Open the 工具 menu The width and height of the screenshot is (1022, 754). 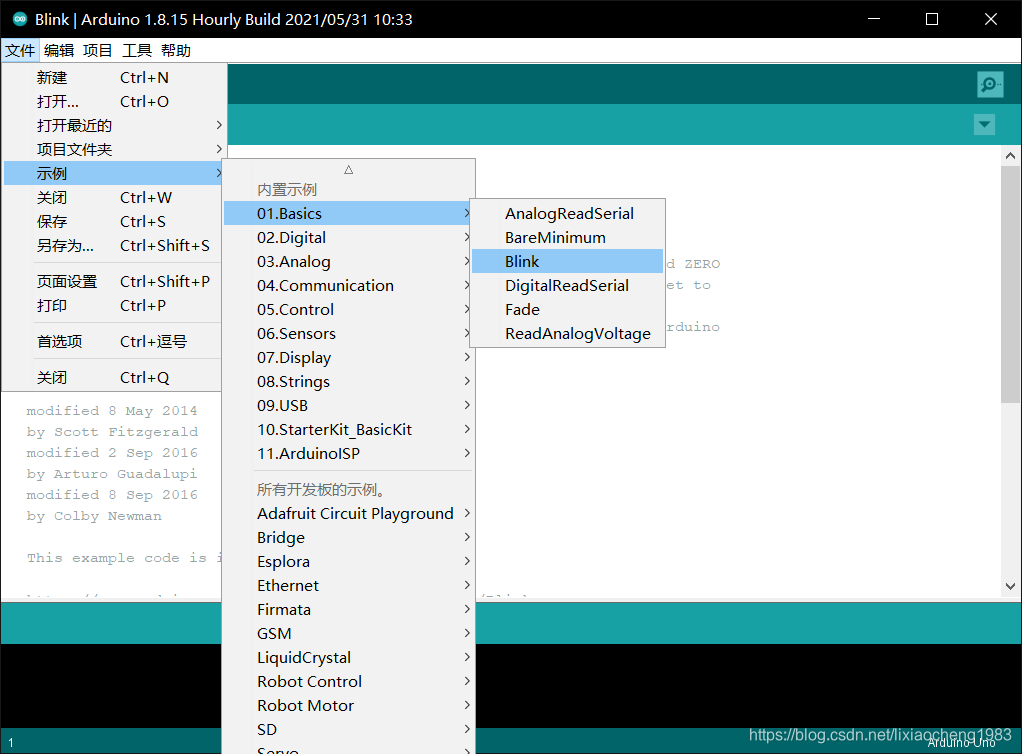tap(137, 50)
